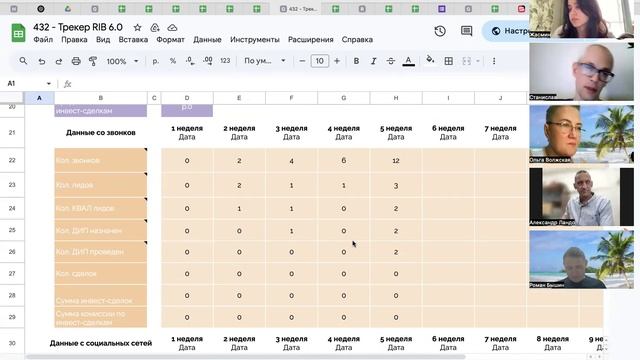Click the cloud save status icon

pos(172,28)
